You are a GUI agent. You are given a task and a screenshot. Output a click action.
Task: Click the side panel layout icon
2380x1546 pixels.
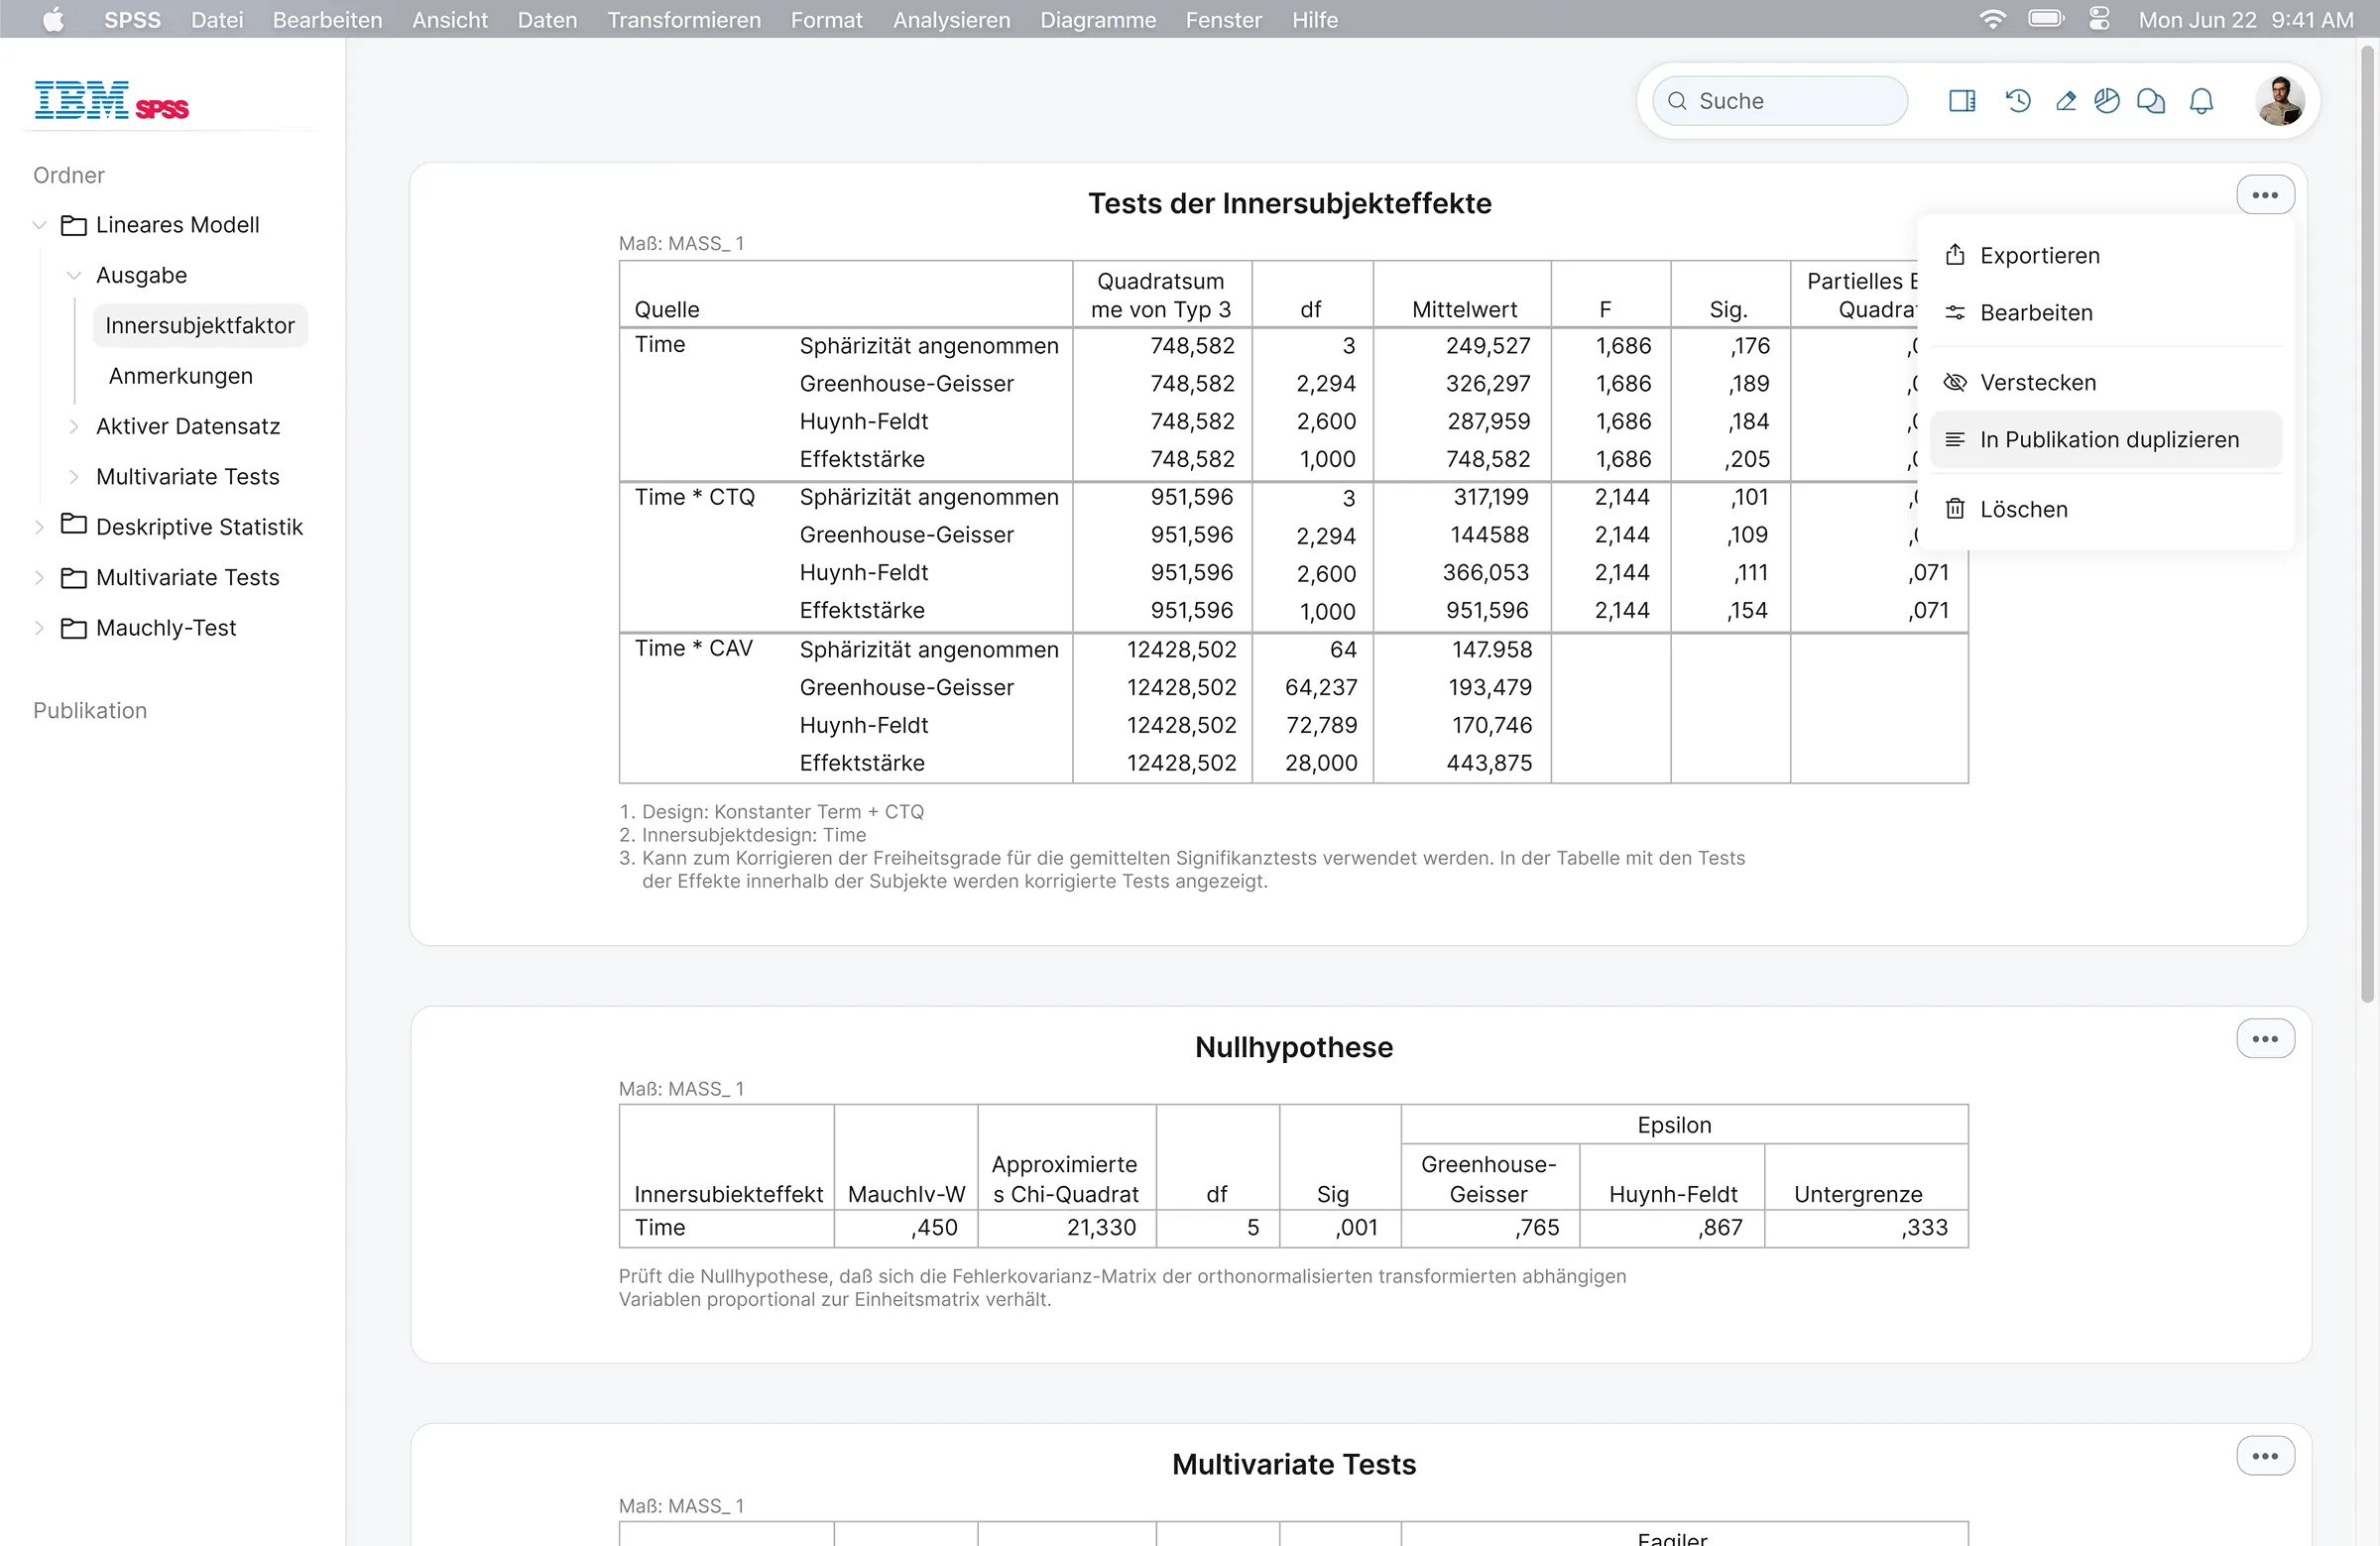point(1961,101)
